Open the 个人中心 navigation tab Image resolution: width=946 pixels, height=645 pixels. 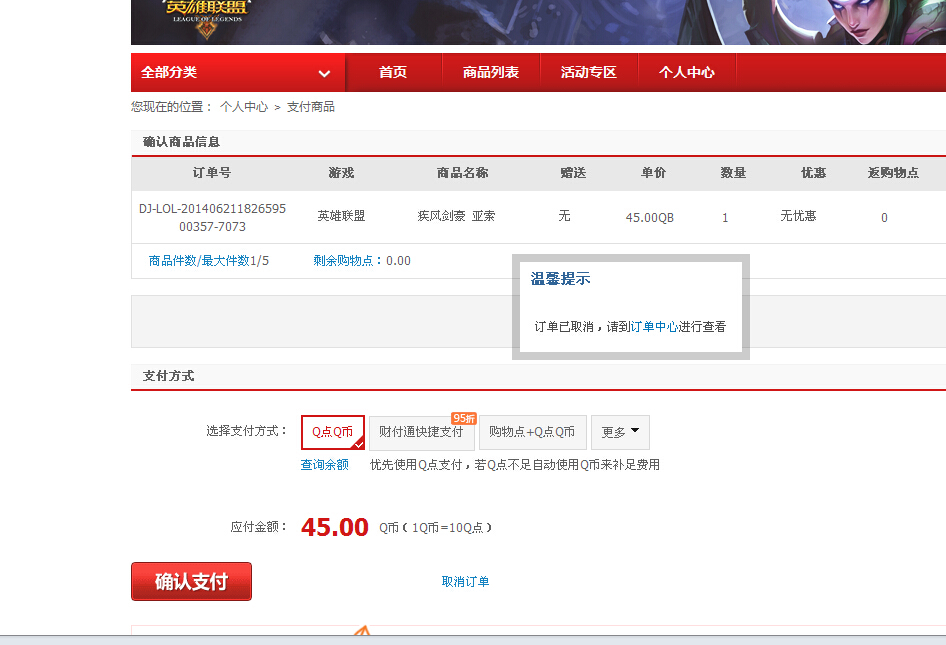click(687, 72)
